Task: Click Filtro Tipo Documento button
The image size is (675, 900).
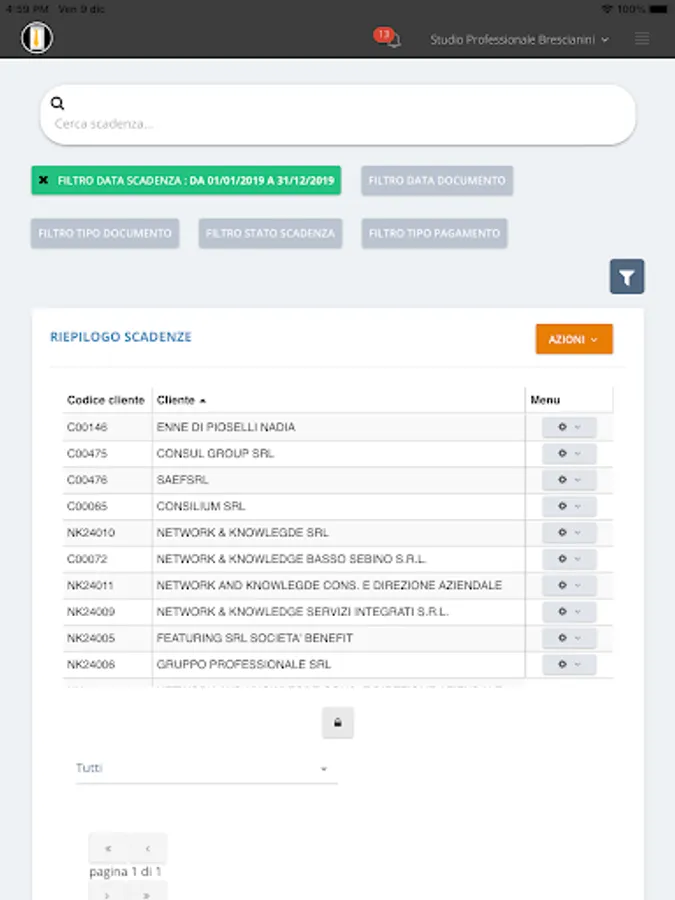Action: (105, 234)
